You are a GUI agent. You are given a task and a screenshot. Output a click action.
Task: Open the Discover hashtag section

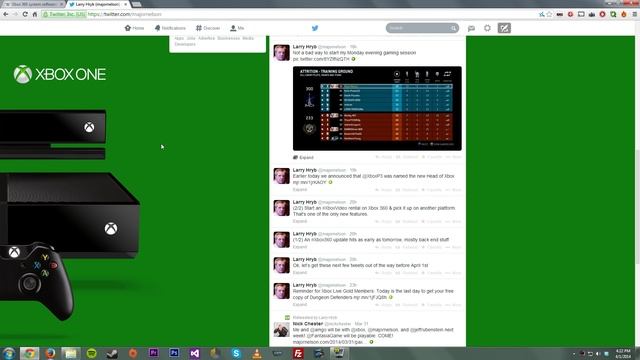(x=208, y=28)
